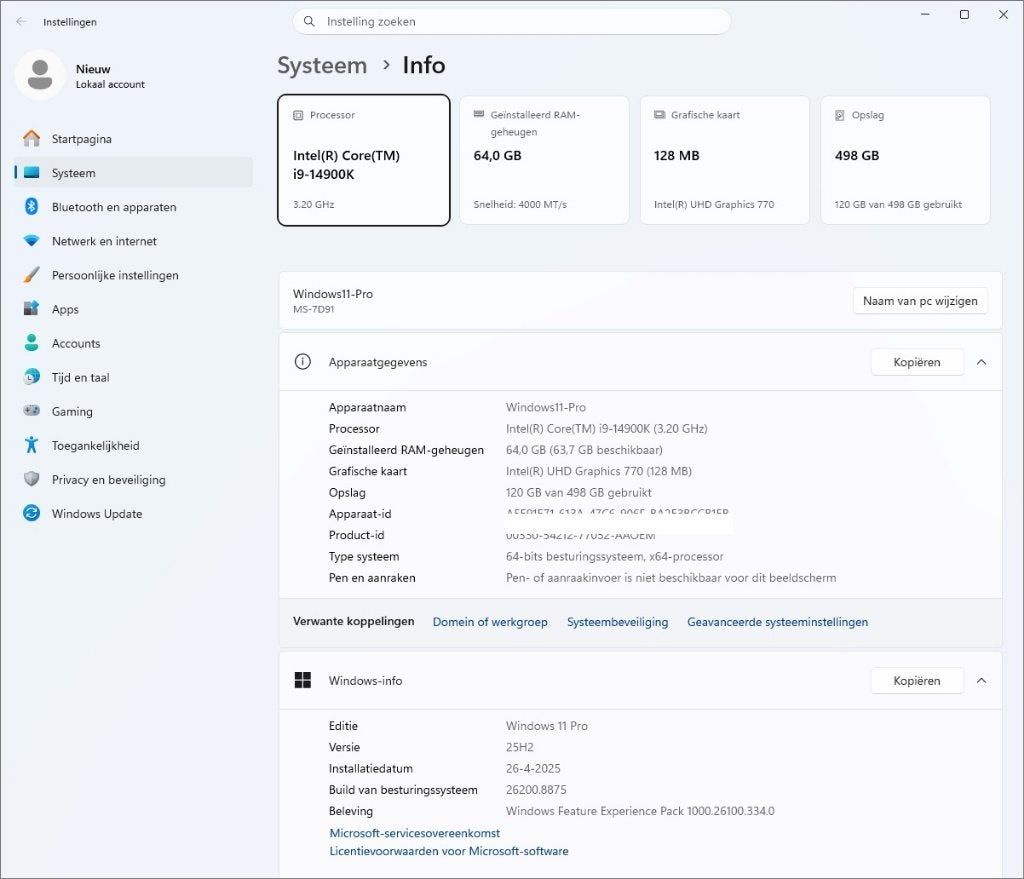Click the Bluetooth icon in sidebar
Viewport: 1024px width, 879px height.
(x=31, y=206)
